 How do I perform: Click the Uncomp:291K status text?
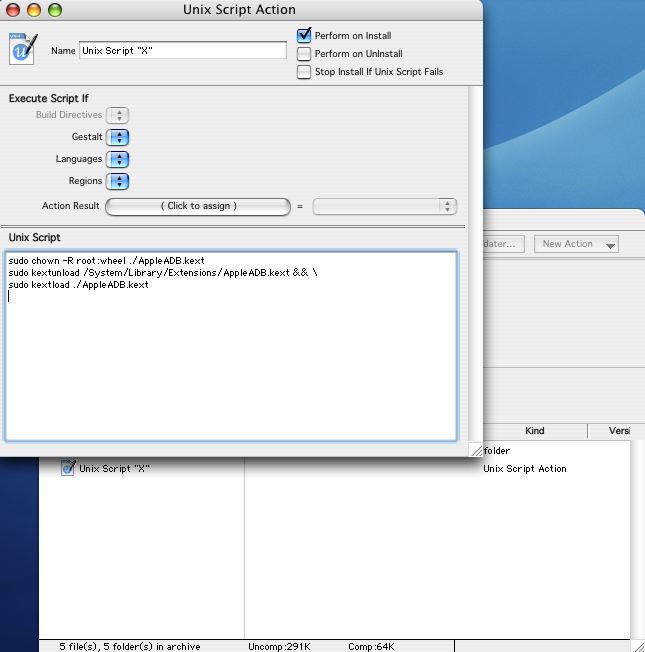click(279, 646)
